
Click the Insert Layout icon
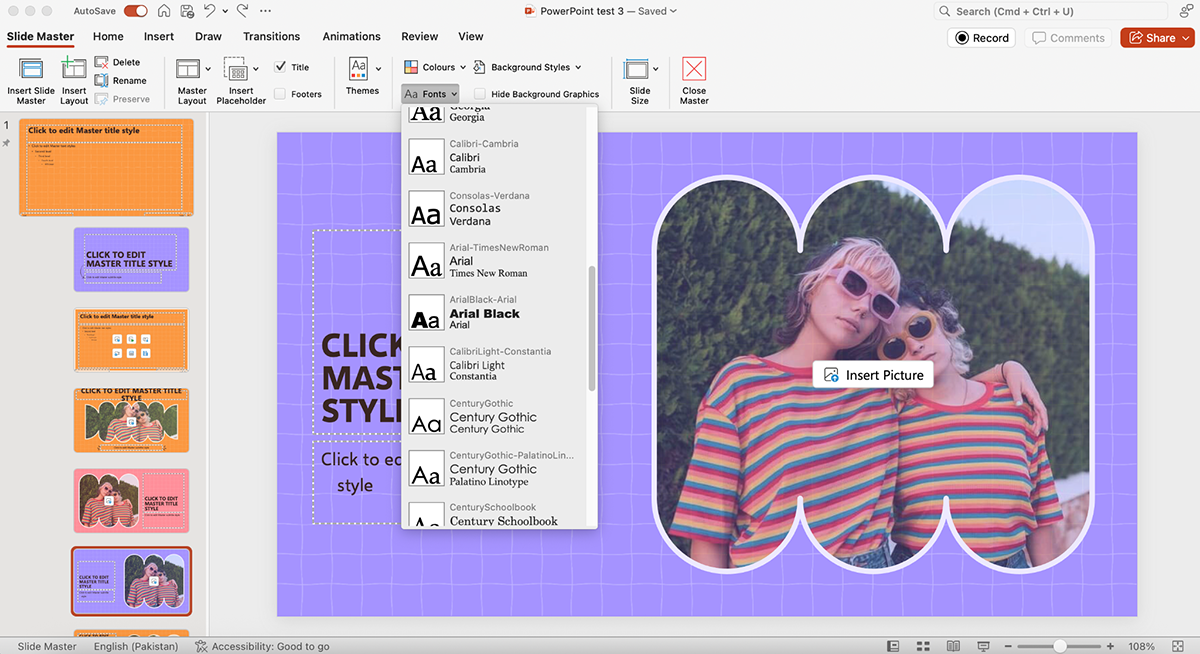pos(74,69)
